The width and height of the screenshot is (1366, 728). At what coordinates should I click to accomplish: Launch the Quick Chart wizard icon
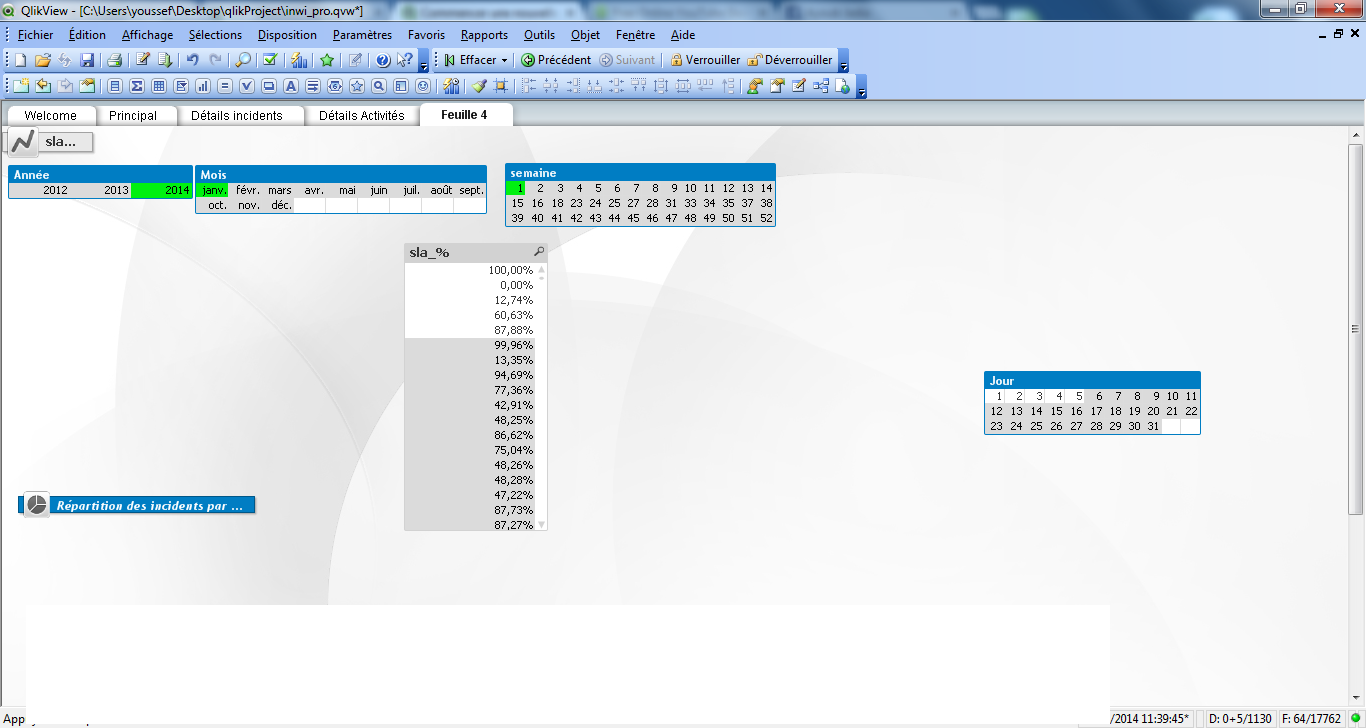pyautogui.click(x=299, y=60)
